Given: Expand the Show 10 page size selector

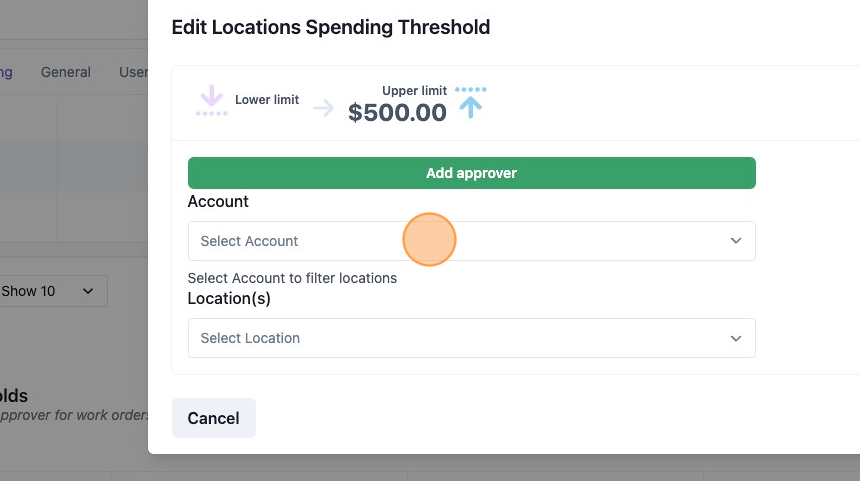Looking at the screenshot, I should click(50, 291).
